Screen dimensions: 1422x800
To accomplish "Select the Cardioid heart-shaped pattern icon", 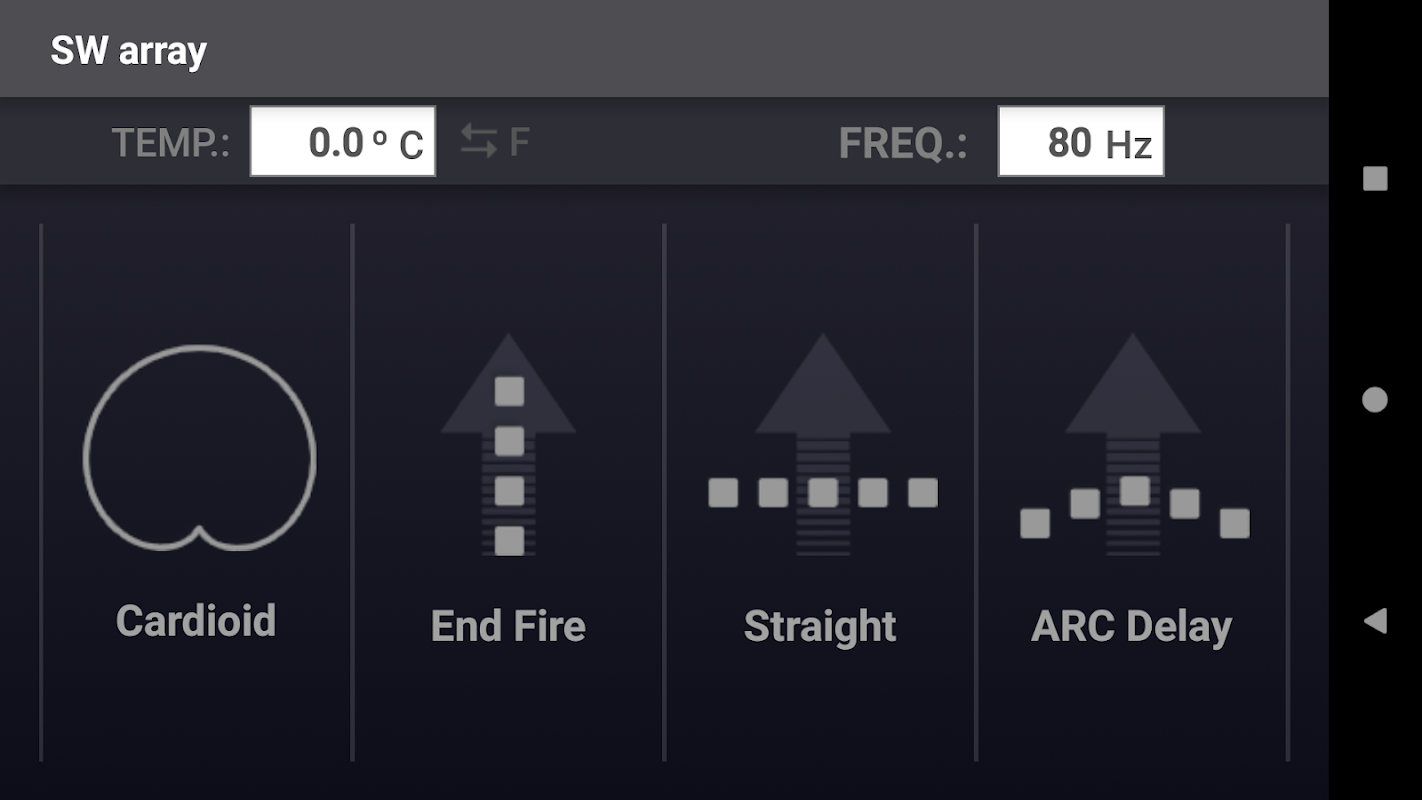I will [x=199, y=448].
